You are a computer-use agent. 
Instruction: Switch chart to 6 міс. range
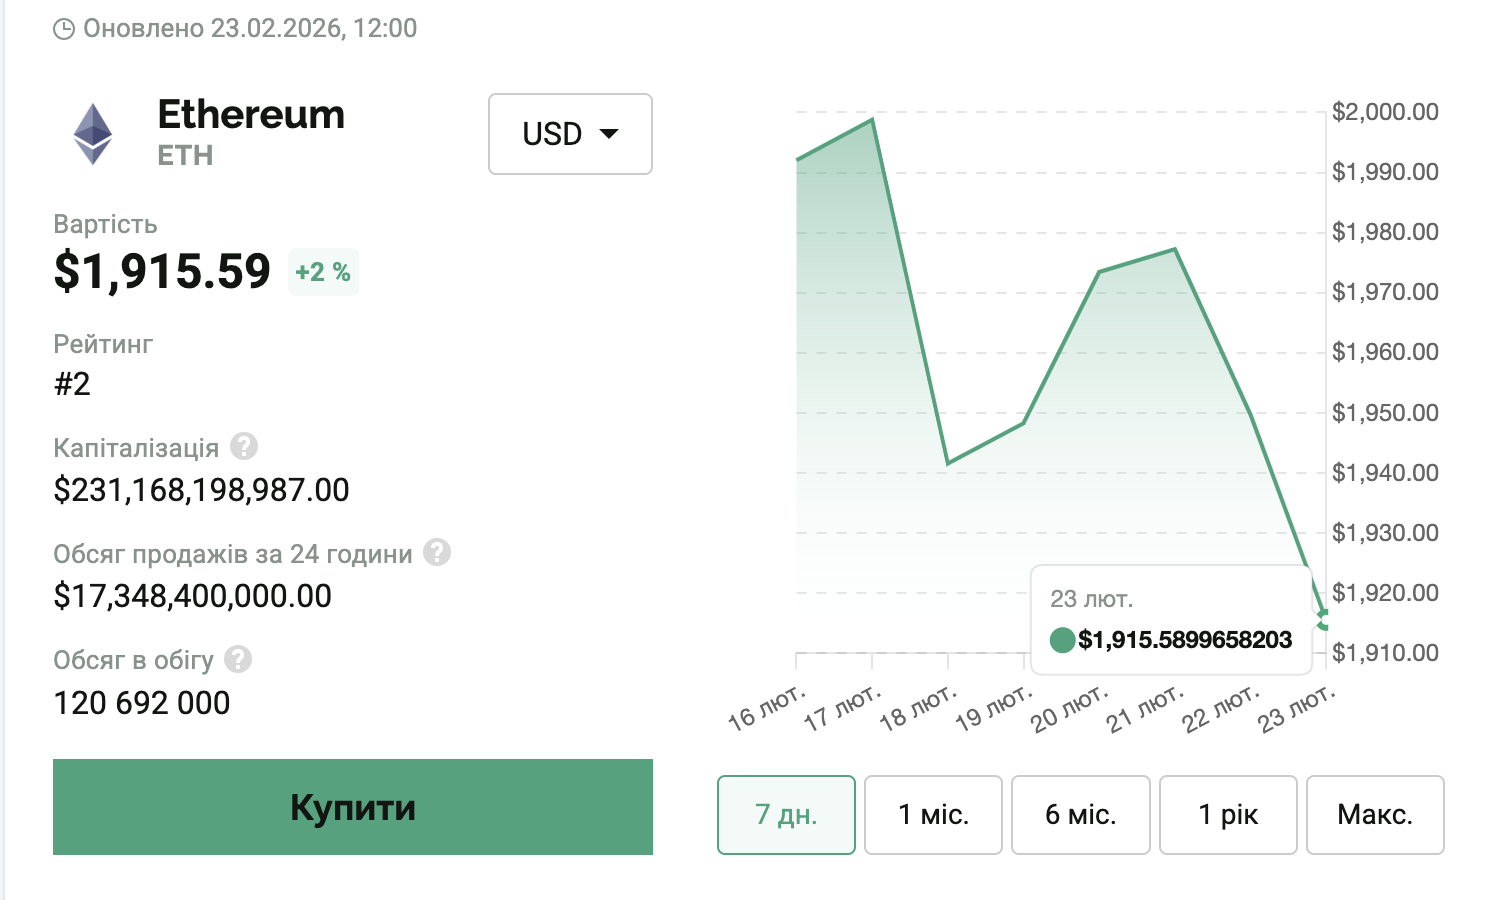click(1080, 815)
